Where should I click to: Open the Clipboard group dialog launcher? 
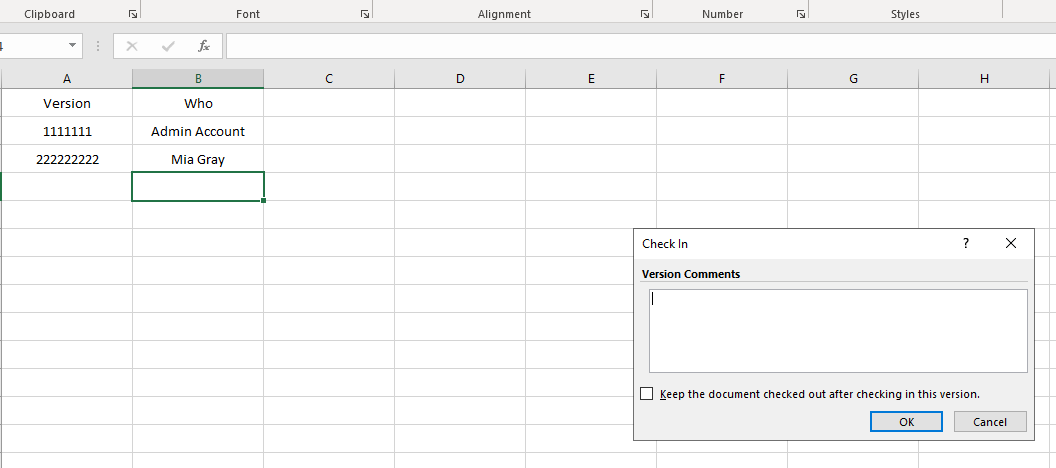pos(133,15)
